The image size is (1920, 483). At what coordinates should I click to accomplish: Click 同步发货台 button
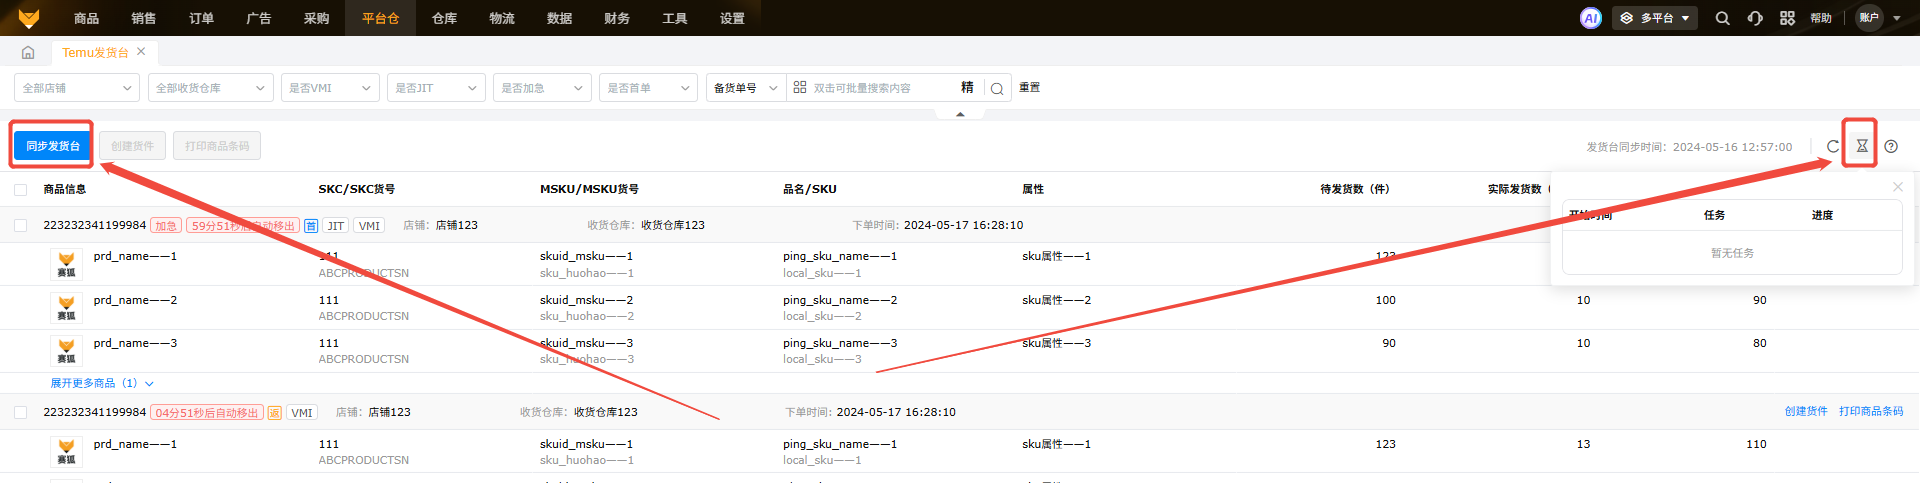(53, 146)
